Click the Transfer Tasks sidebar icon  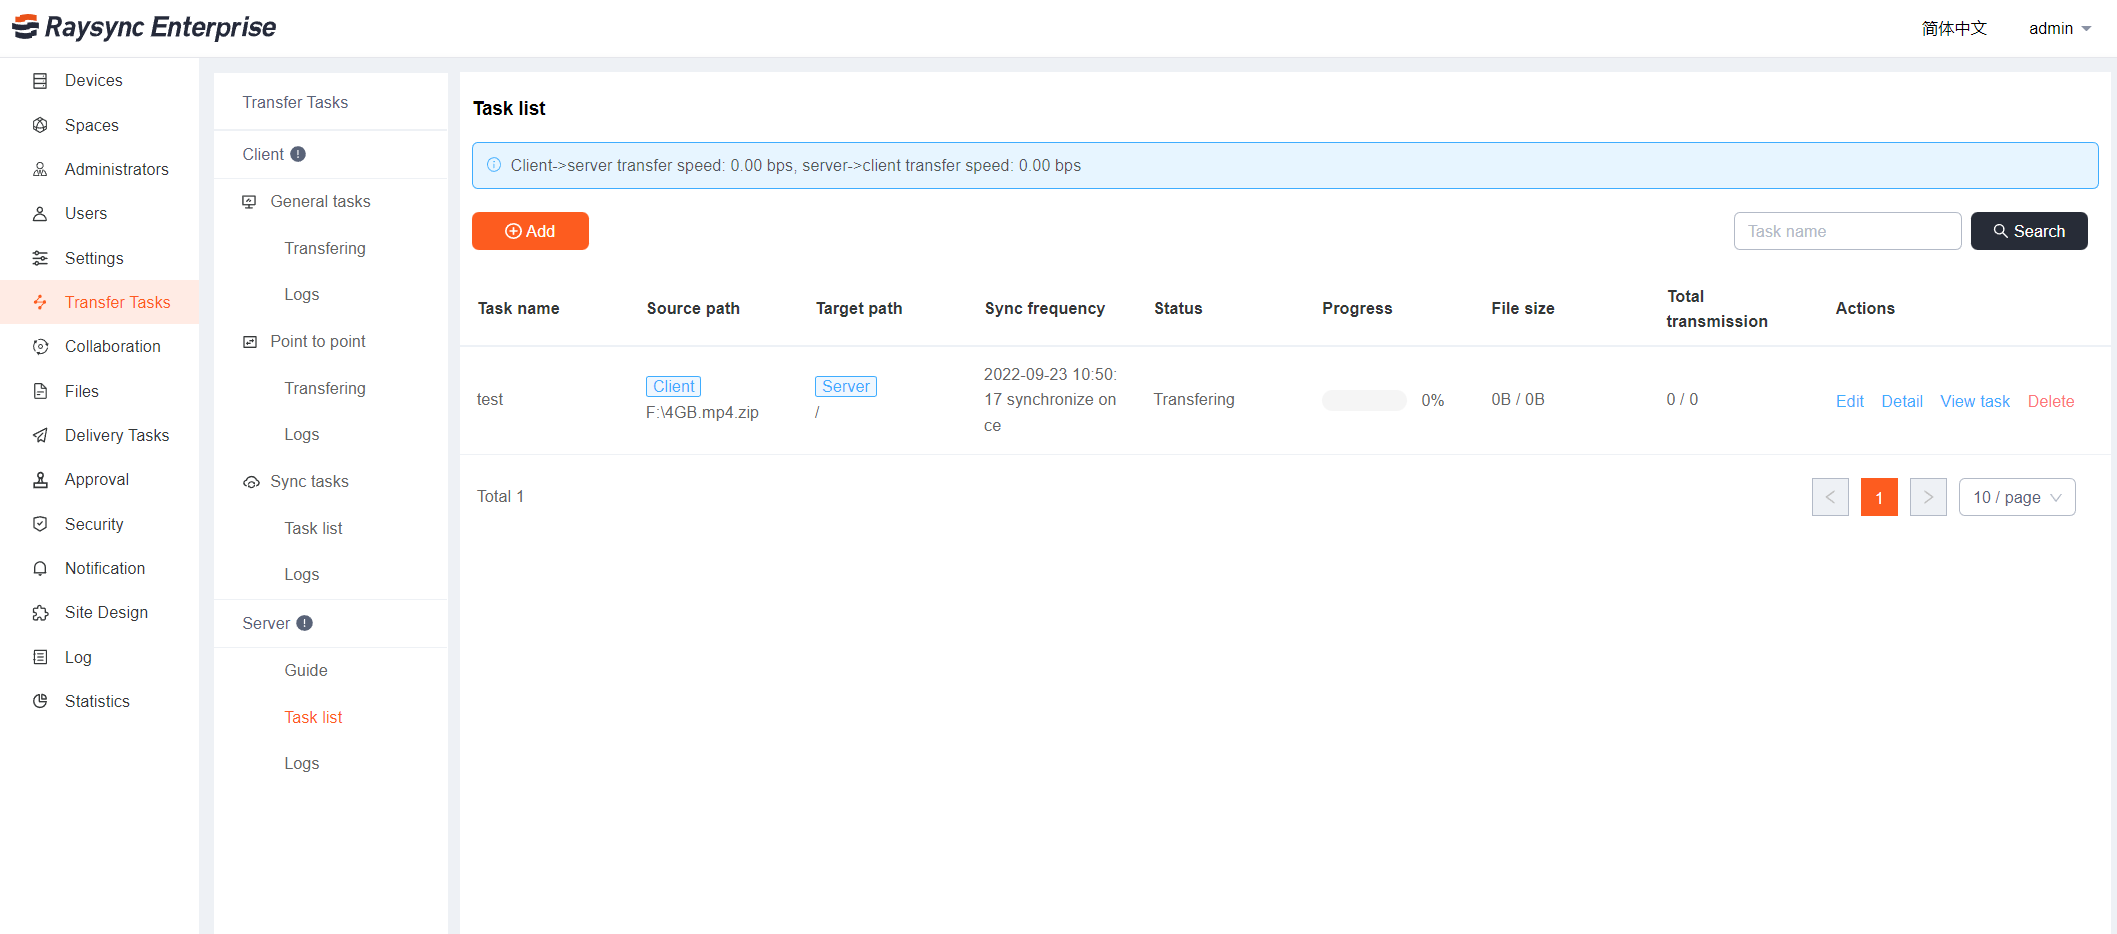pyautogui.click(x=40, y=302)
